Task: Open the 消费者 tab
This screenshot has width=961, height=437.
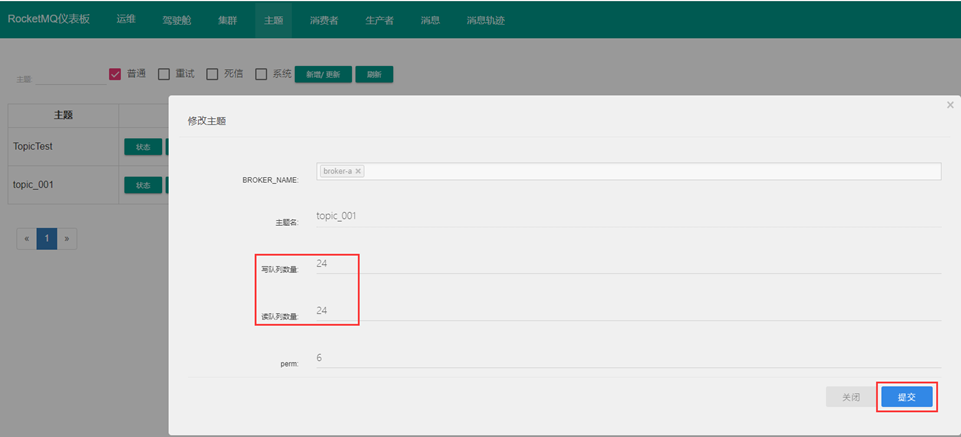Action: pos(324,20)
